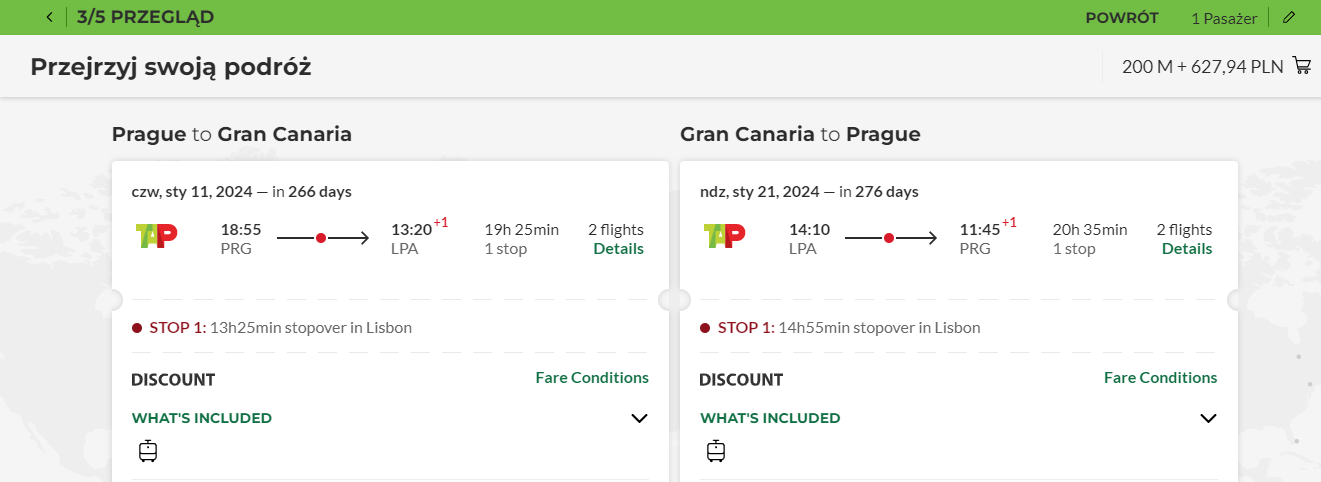Screen dimensions: 1321x482
Task: Click the TAP airline logo on the Gran Canaria to Prague card
Action: tap(724, 236)
